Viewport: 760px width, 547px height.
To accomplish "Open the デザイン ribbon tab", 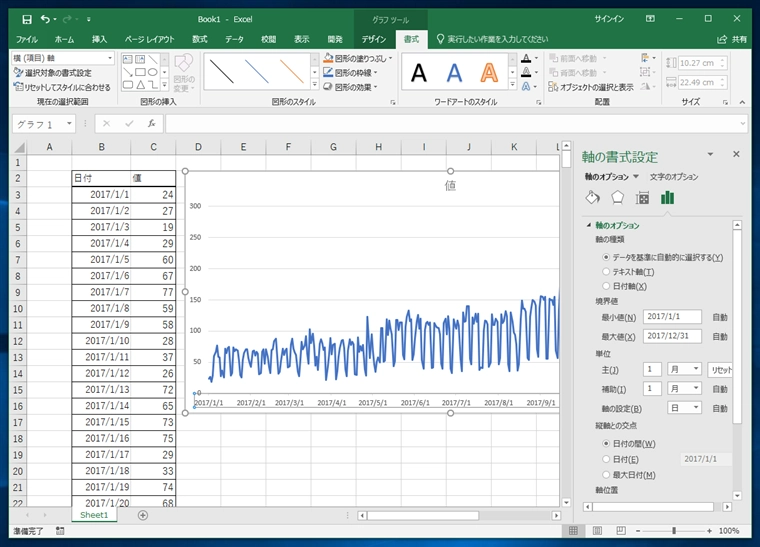I will (x=374, y=39).
